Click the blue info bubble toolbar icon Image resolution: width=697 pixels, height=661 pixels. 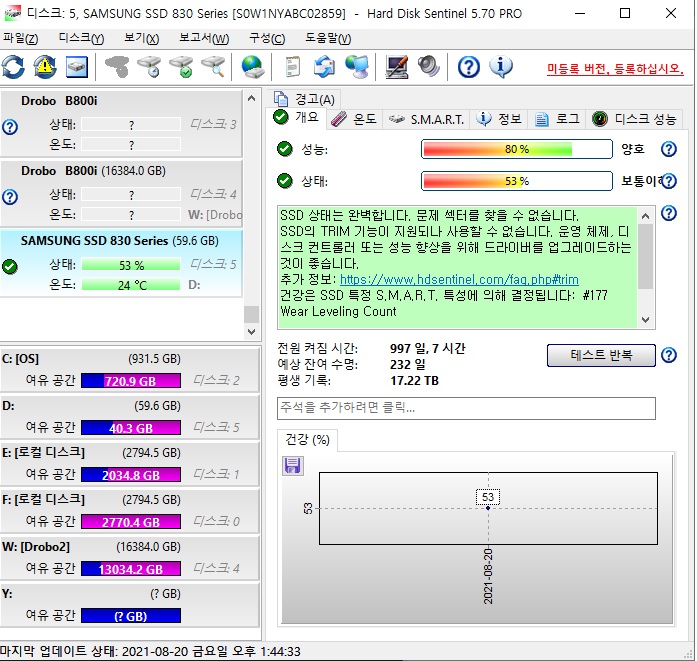(x=501, y=67)
